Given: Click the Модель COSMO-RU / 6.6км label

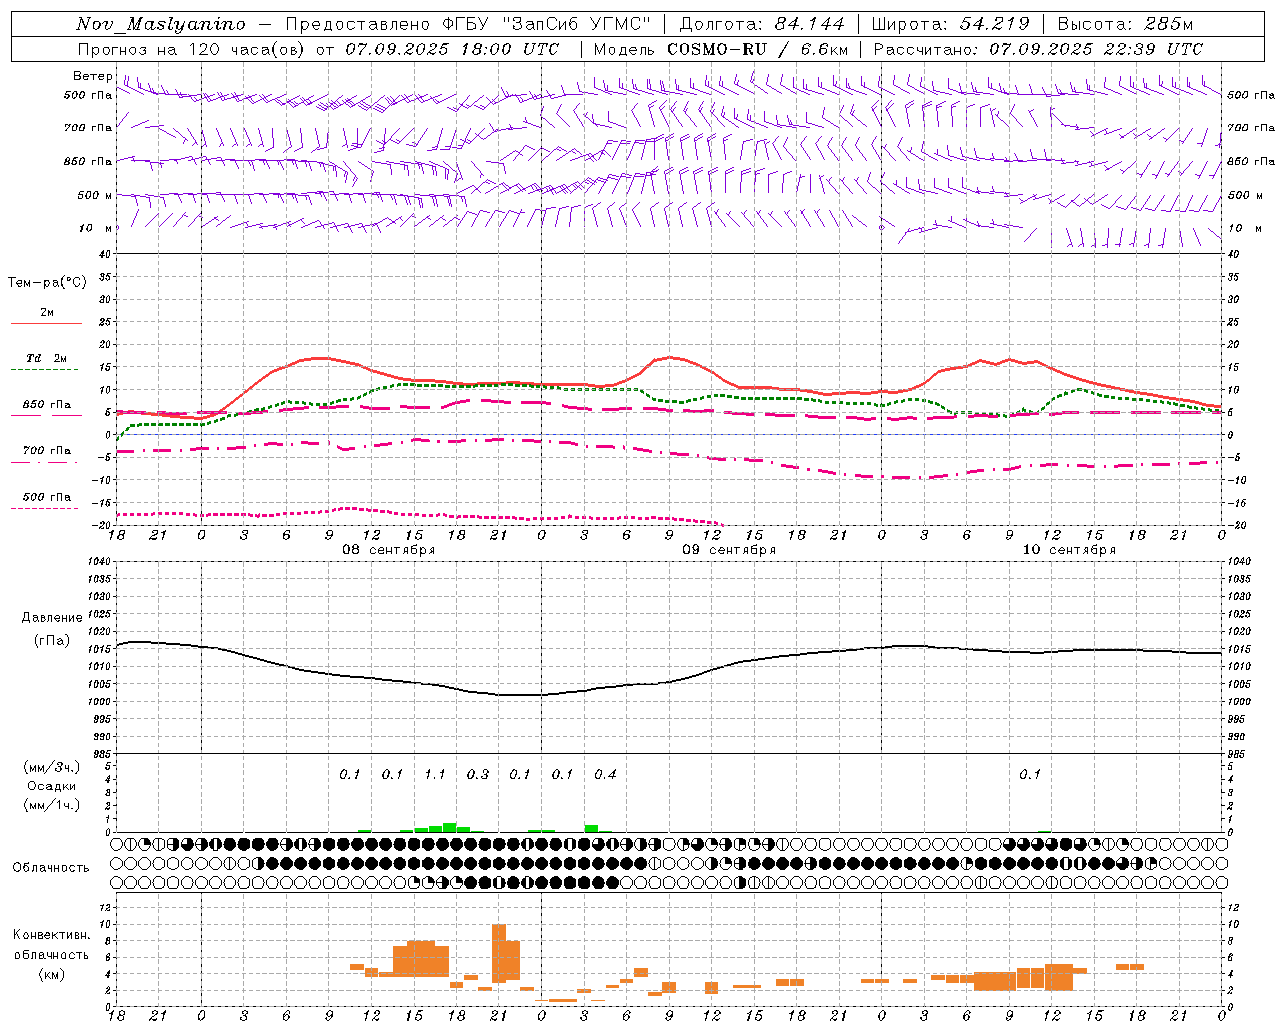Looking at the screenshot, I should [721, 49].
